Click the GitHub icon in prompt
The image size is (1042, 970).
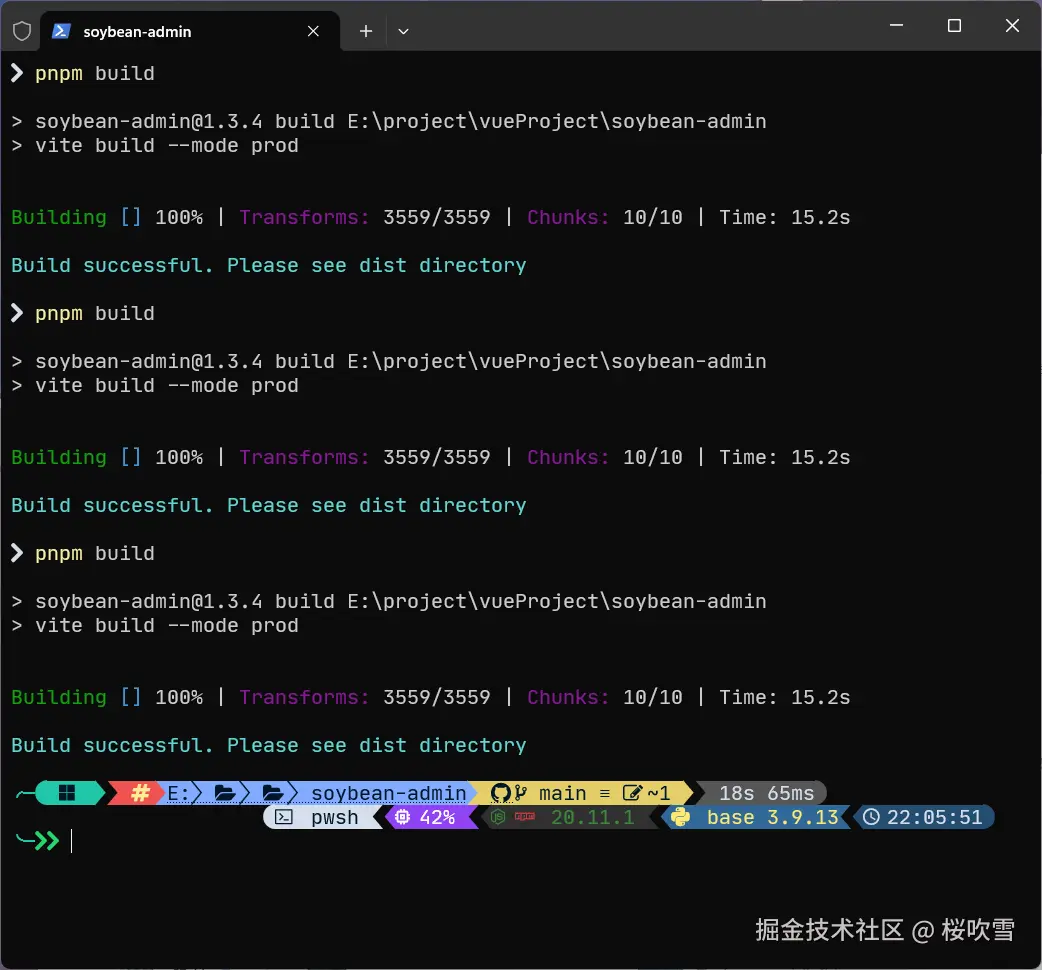tap(500, 793)
